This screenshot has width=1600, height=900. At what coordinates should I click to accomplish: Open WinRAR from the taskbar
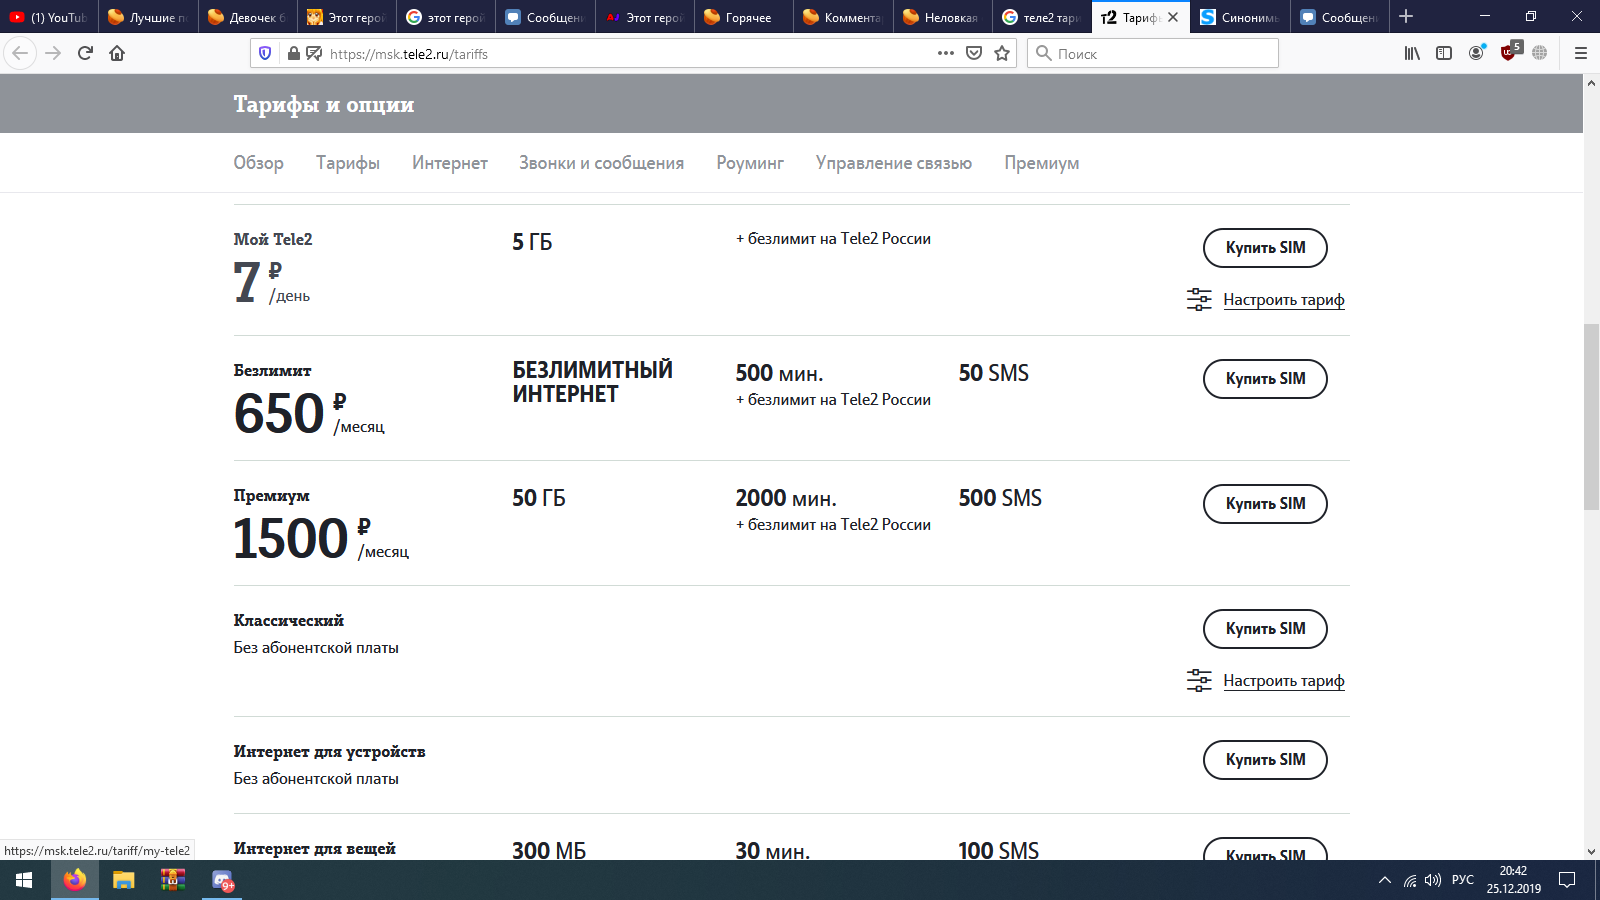point(173,880)
